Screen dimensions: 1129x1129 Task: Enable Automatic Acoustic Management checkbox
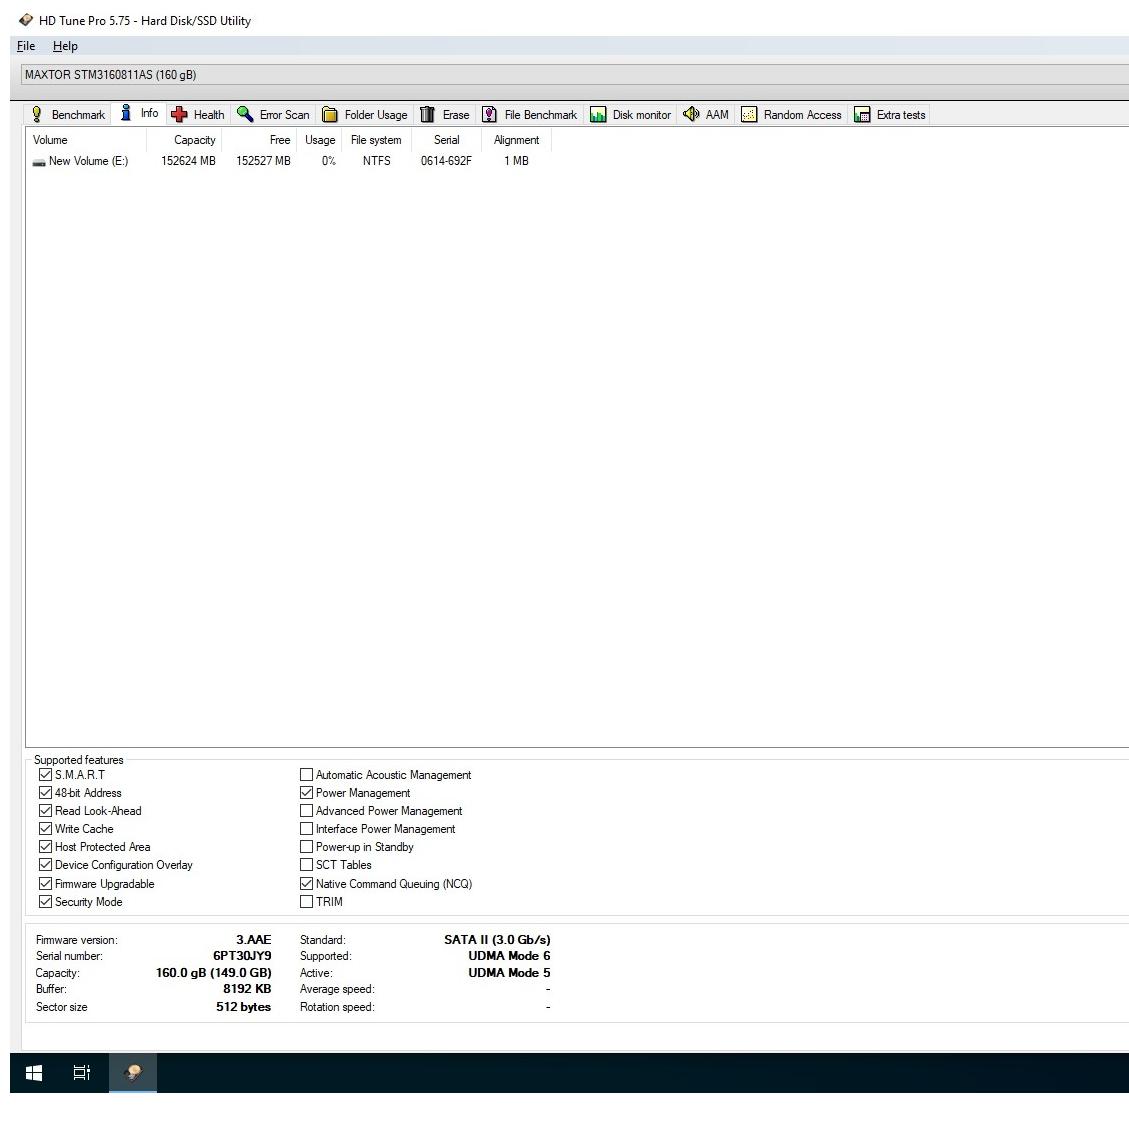point(307,775)
